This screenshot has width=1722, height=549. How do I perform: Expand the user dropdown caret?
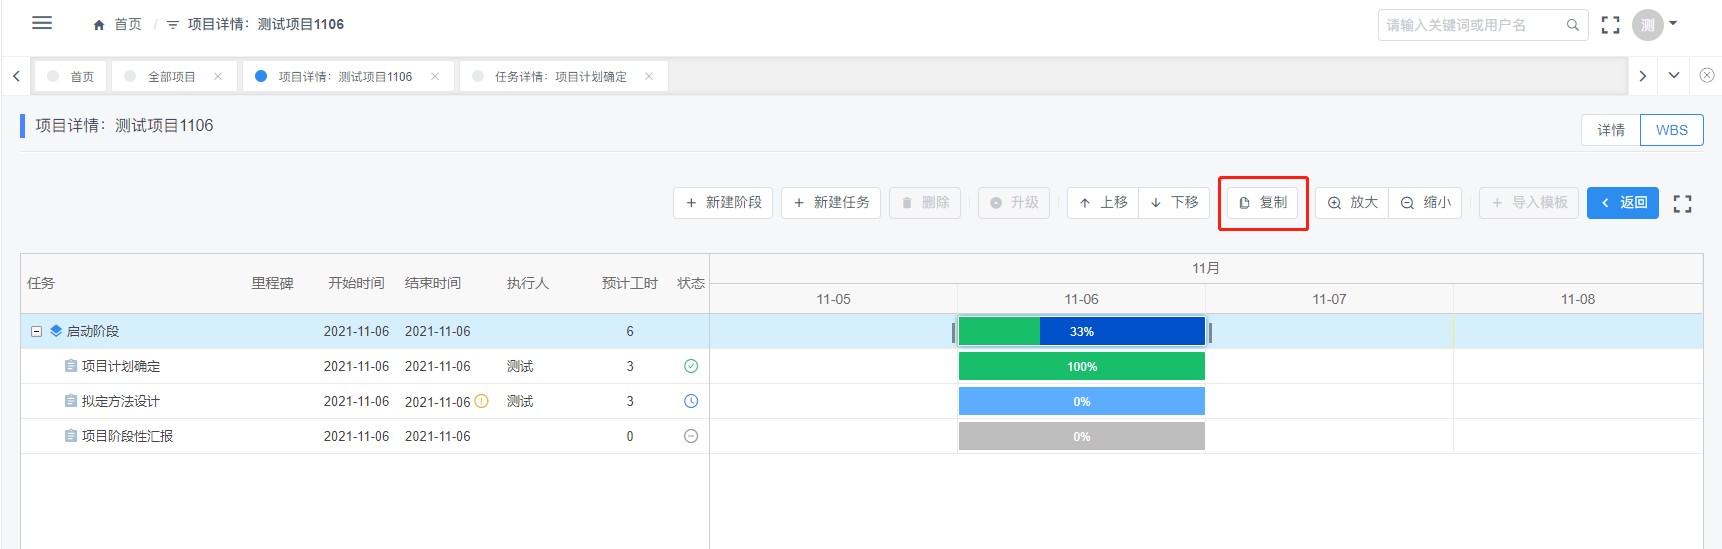click(x=1673, y=23)
